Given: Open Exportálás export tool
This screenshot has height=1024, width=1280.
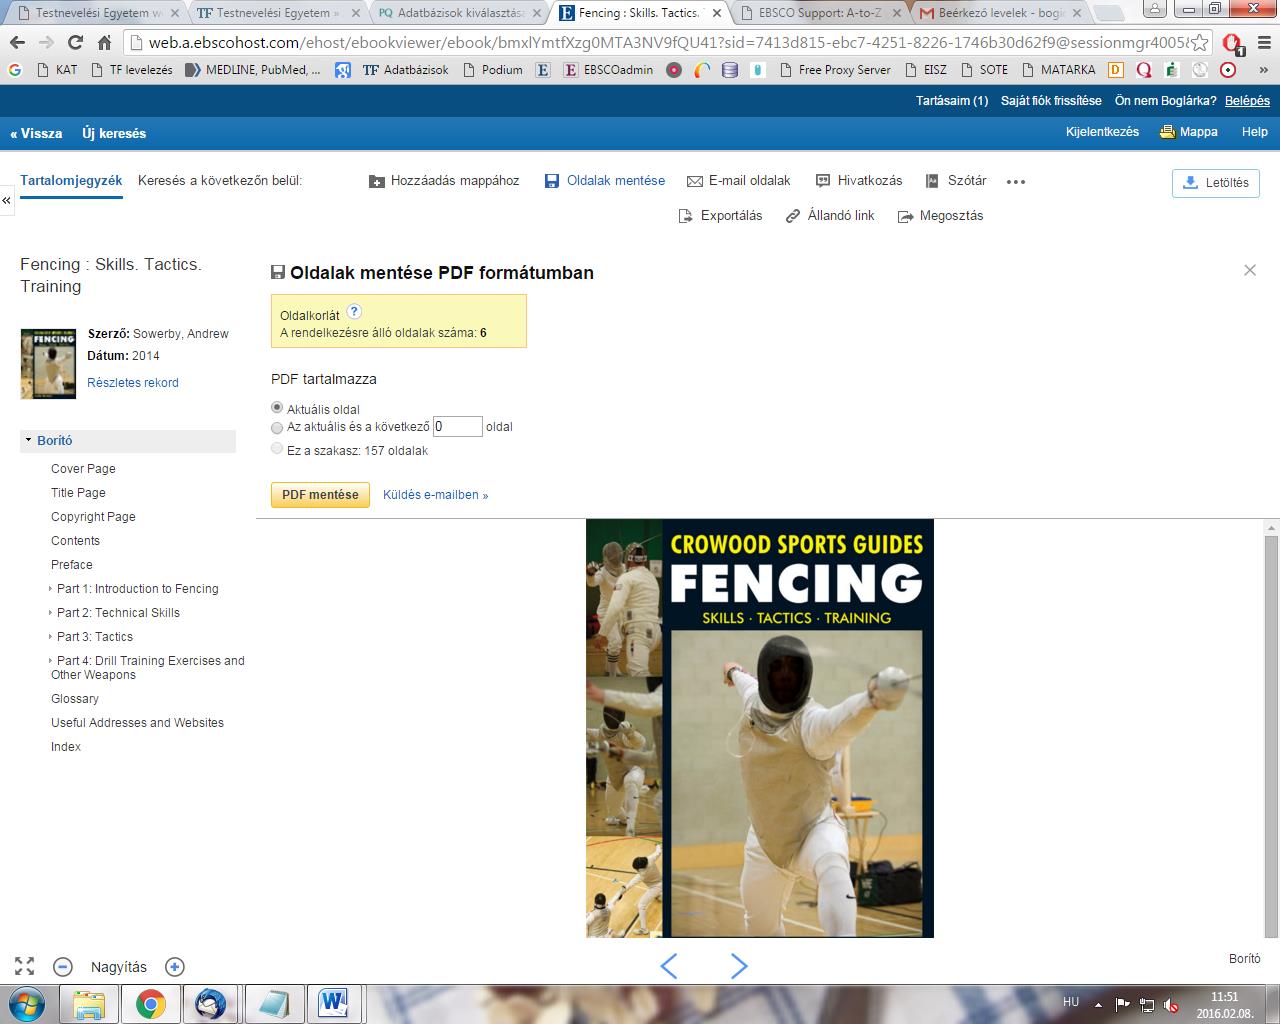Looking at the screenshot, I should point(720,216).
